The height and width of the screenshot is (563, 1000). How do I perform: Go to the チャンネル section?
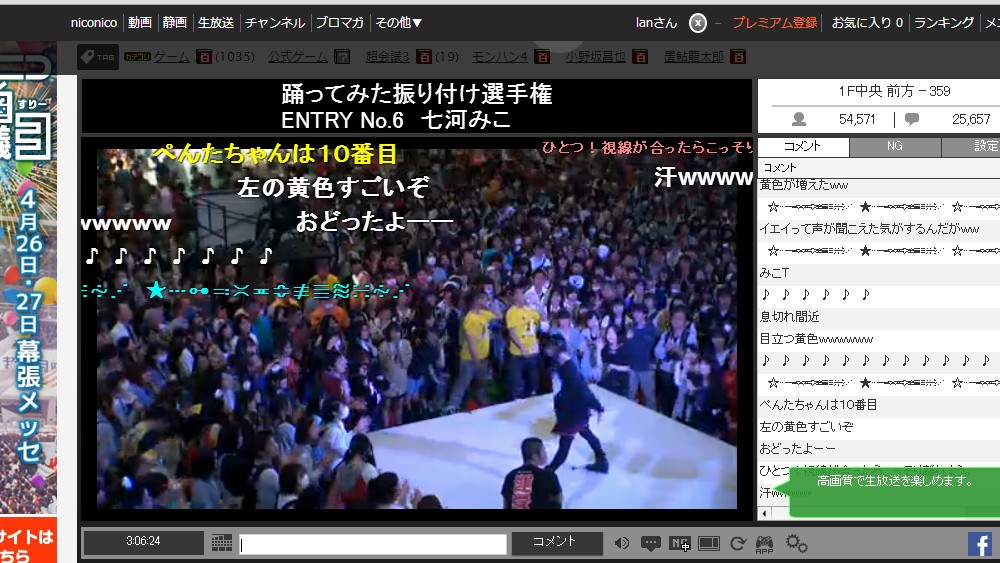275,22
